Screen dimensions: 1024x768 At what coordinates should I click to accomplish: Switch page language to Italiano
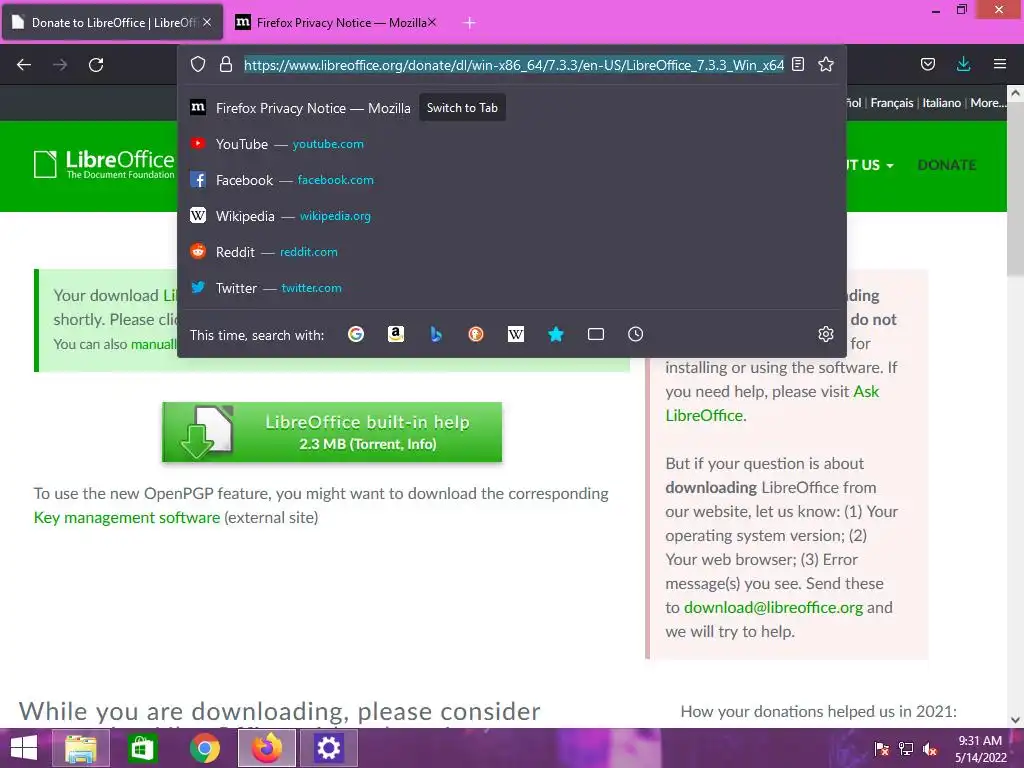pyautogui.click(x=941, y=103)
